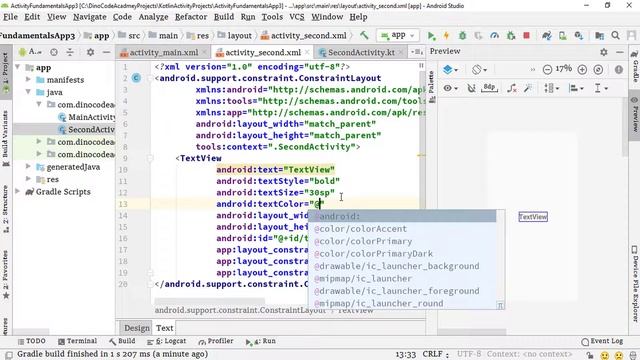Open the Terminal tool window
This screenshot has height=360, width=640.
coord(78,341)
